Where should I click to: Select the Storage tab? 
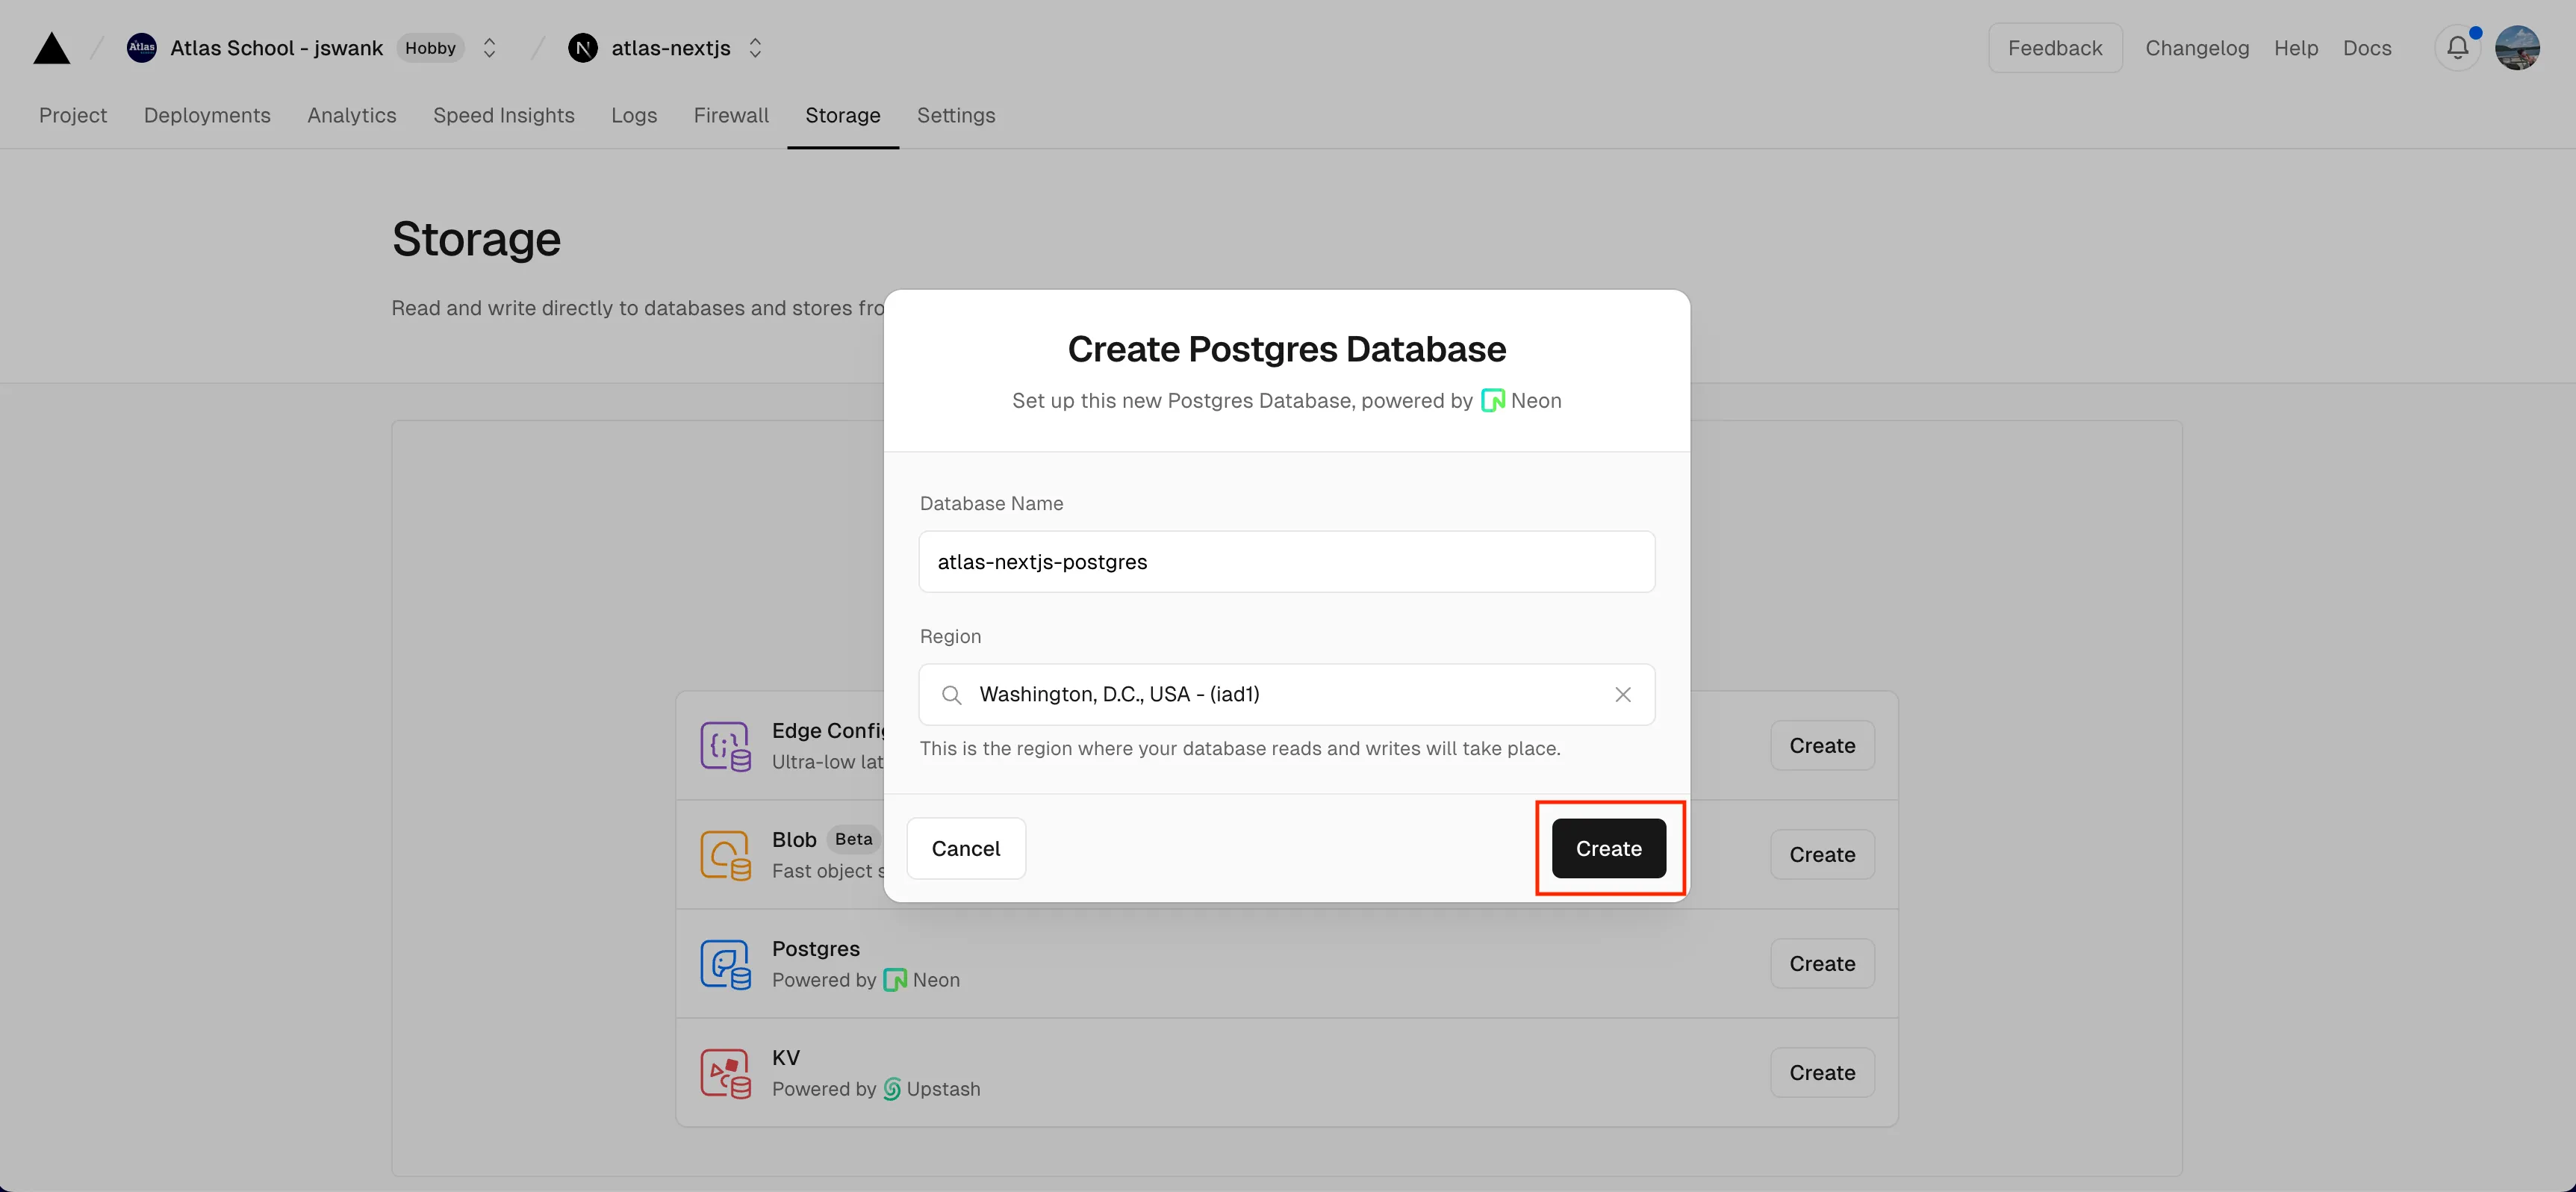(843, 115)
